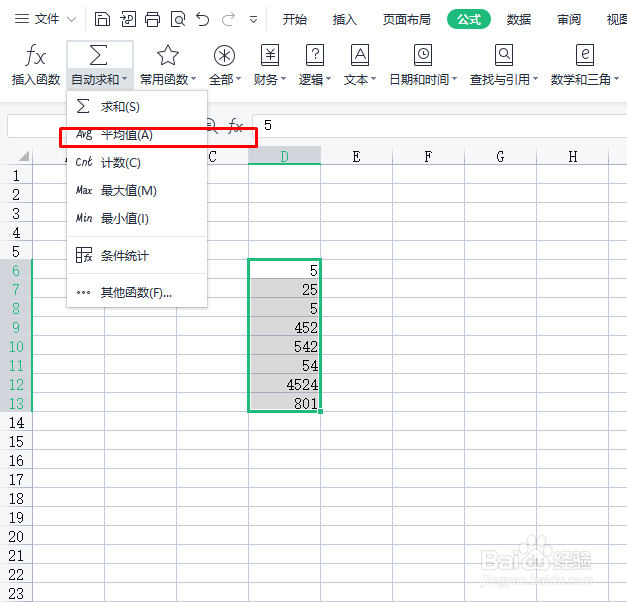
Task: Click cell containing 542
Action: [x=284, y=346]
